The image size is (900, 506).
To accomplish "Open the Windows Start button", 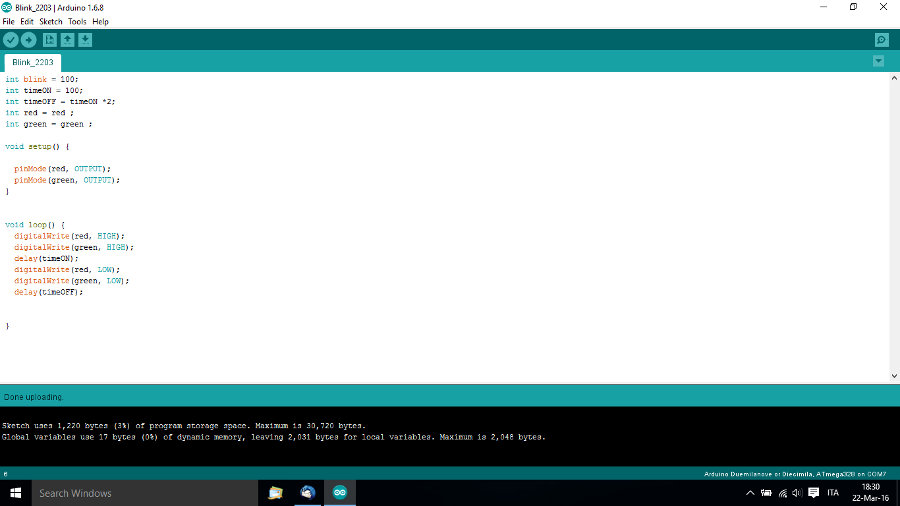I will click(x=15, y=493).
